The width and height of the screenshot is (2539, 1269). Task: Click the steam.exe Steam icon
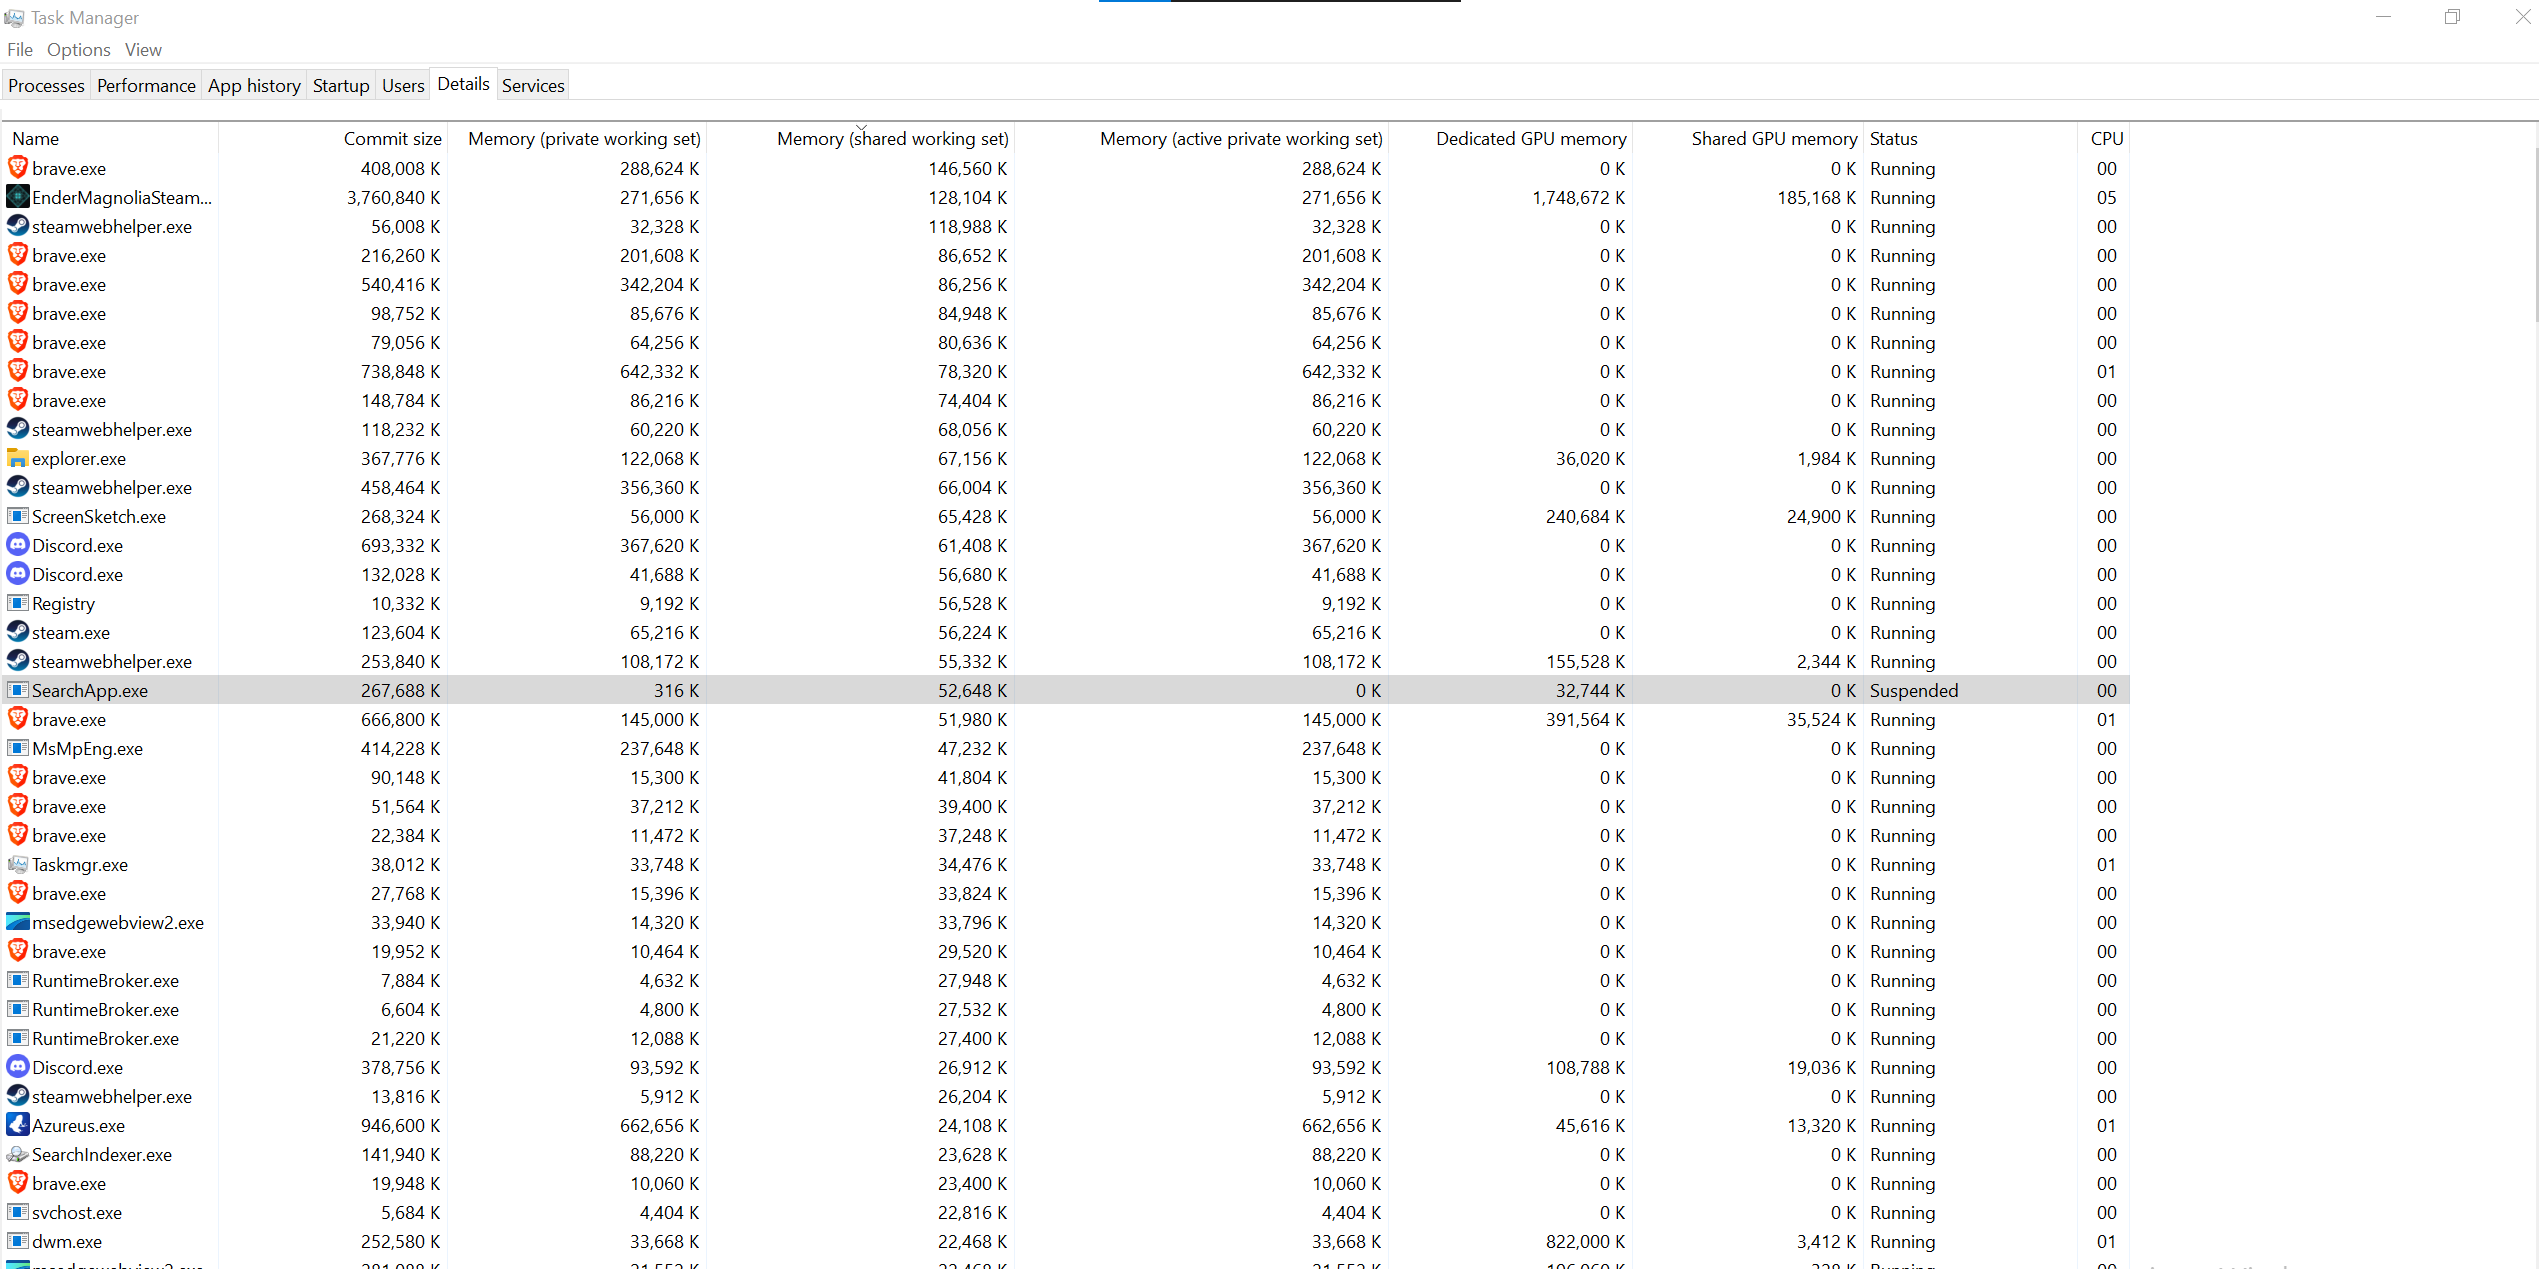point(17,632)
